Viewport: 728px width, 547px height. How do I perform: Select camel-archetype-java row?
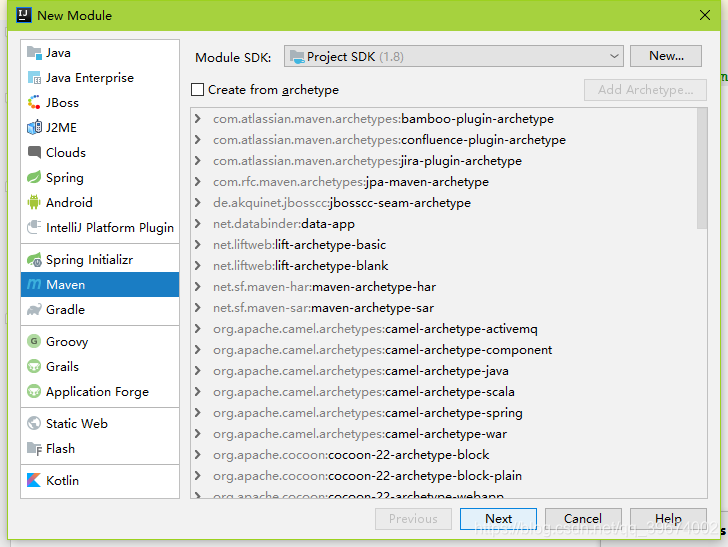point(443,371)
